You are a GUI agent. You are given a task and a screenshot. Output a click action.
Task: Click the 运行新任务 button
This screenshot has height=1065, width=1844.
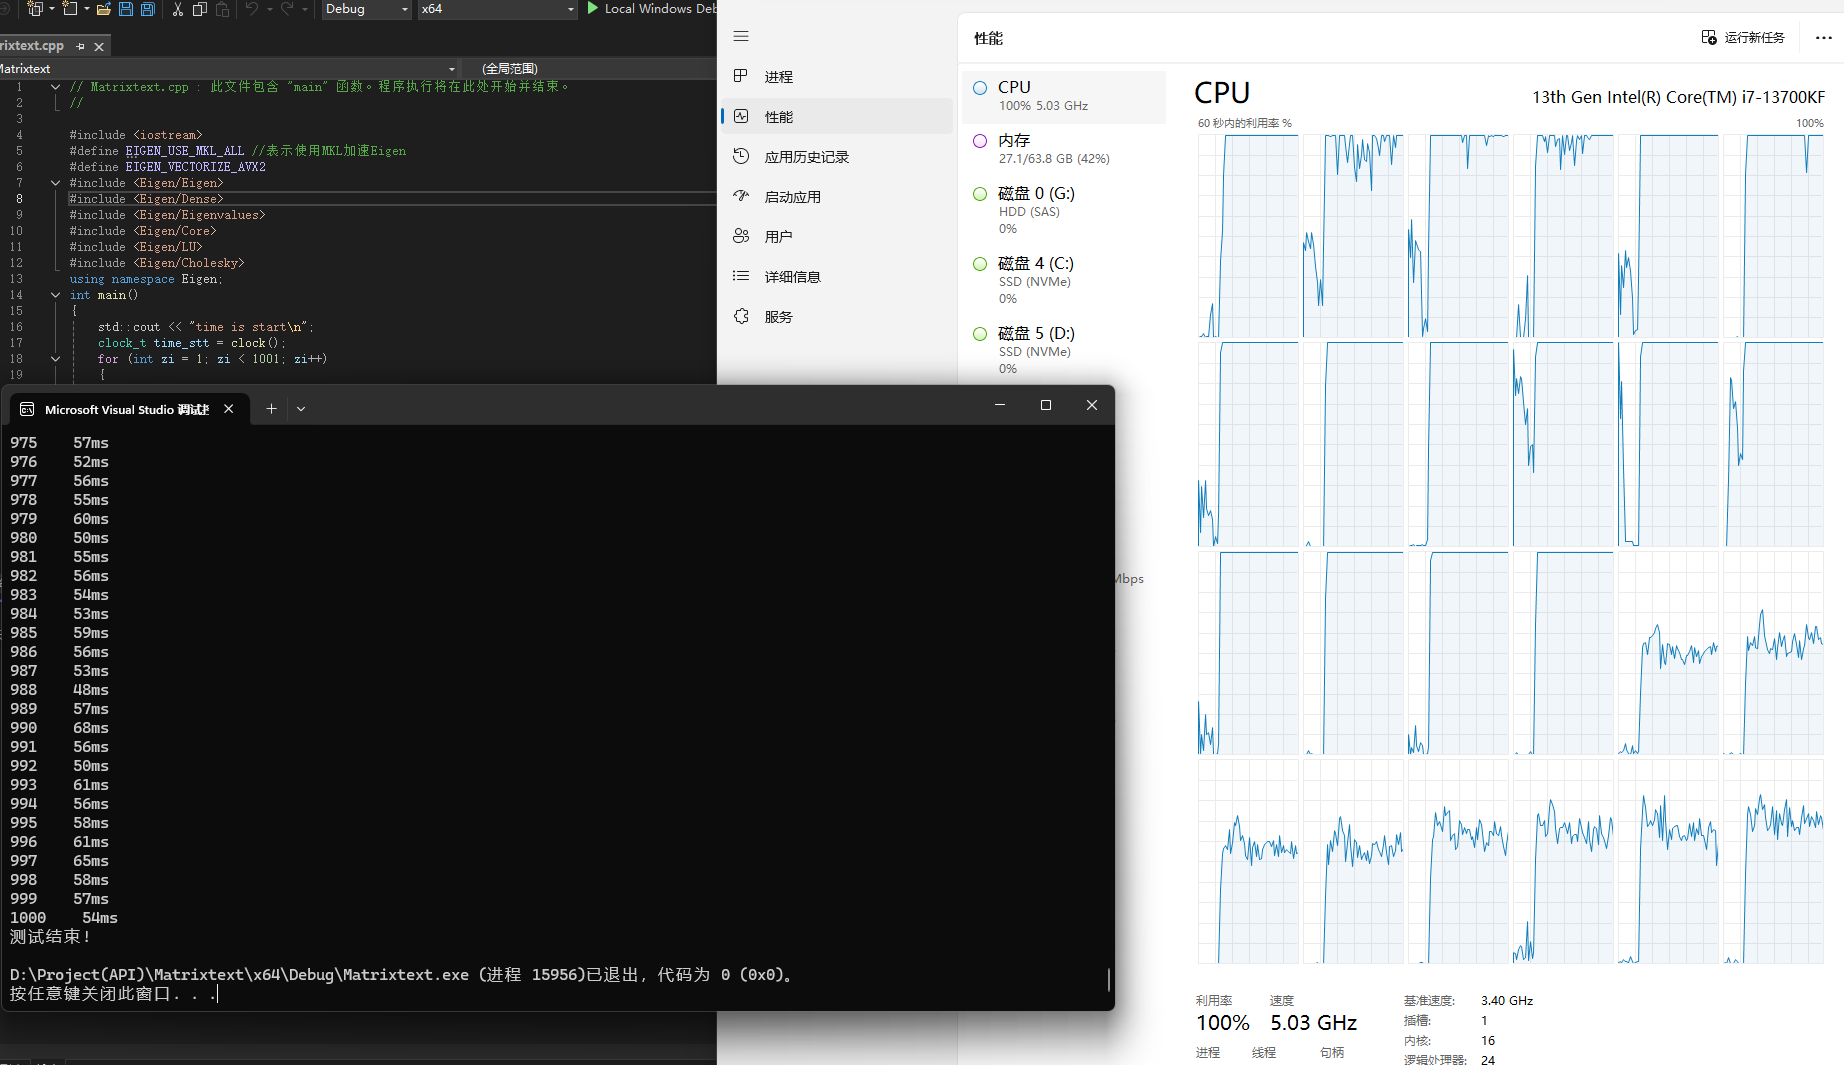click(1742, 36)
